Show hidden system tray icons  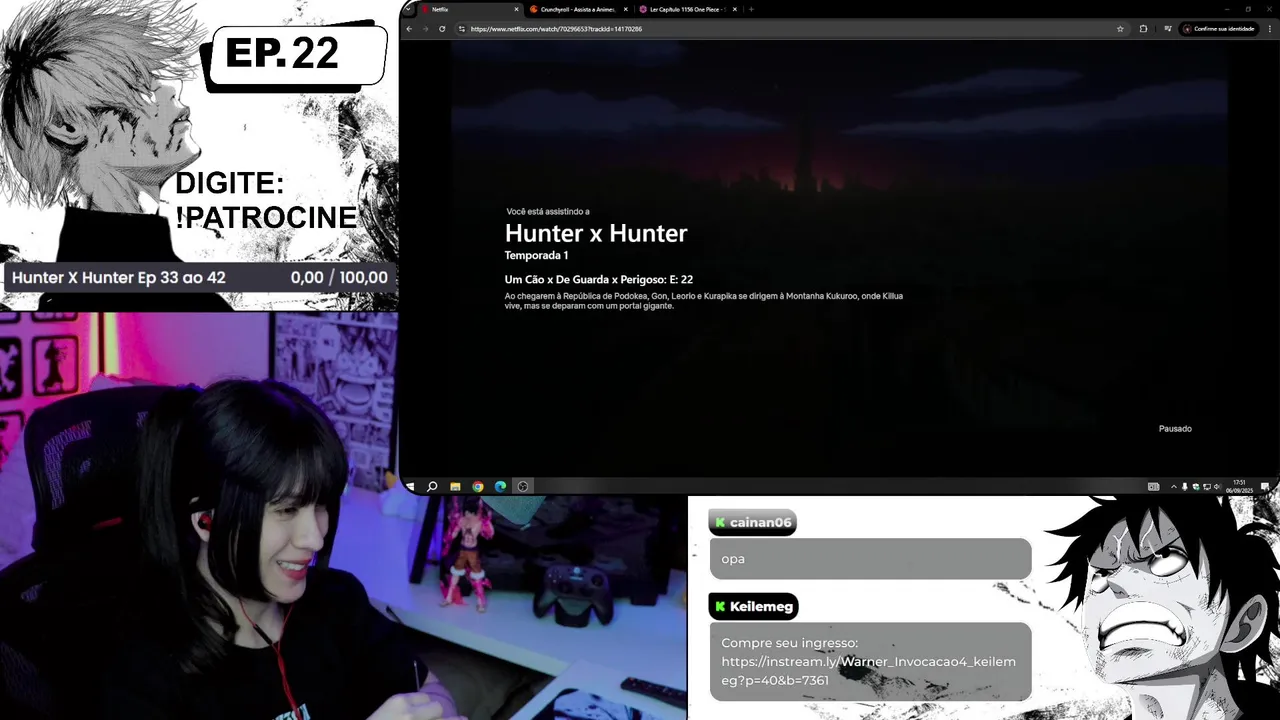coord(1173,487)
